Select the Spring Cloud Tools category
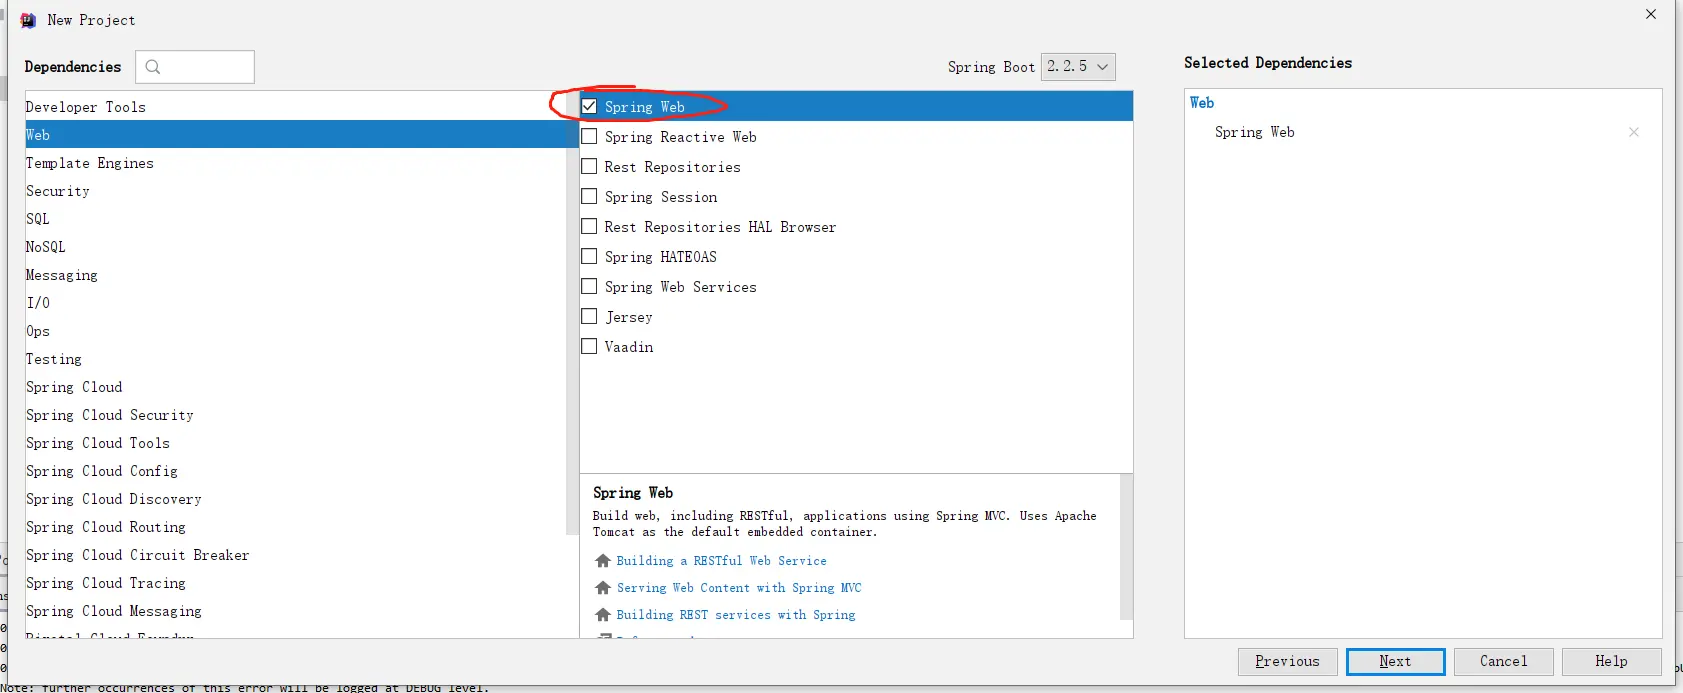 (x=295, y=443)
